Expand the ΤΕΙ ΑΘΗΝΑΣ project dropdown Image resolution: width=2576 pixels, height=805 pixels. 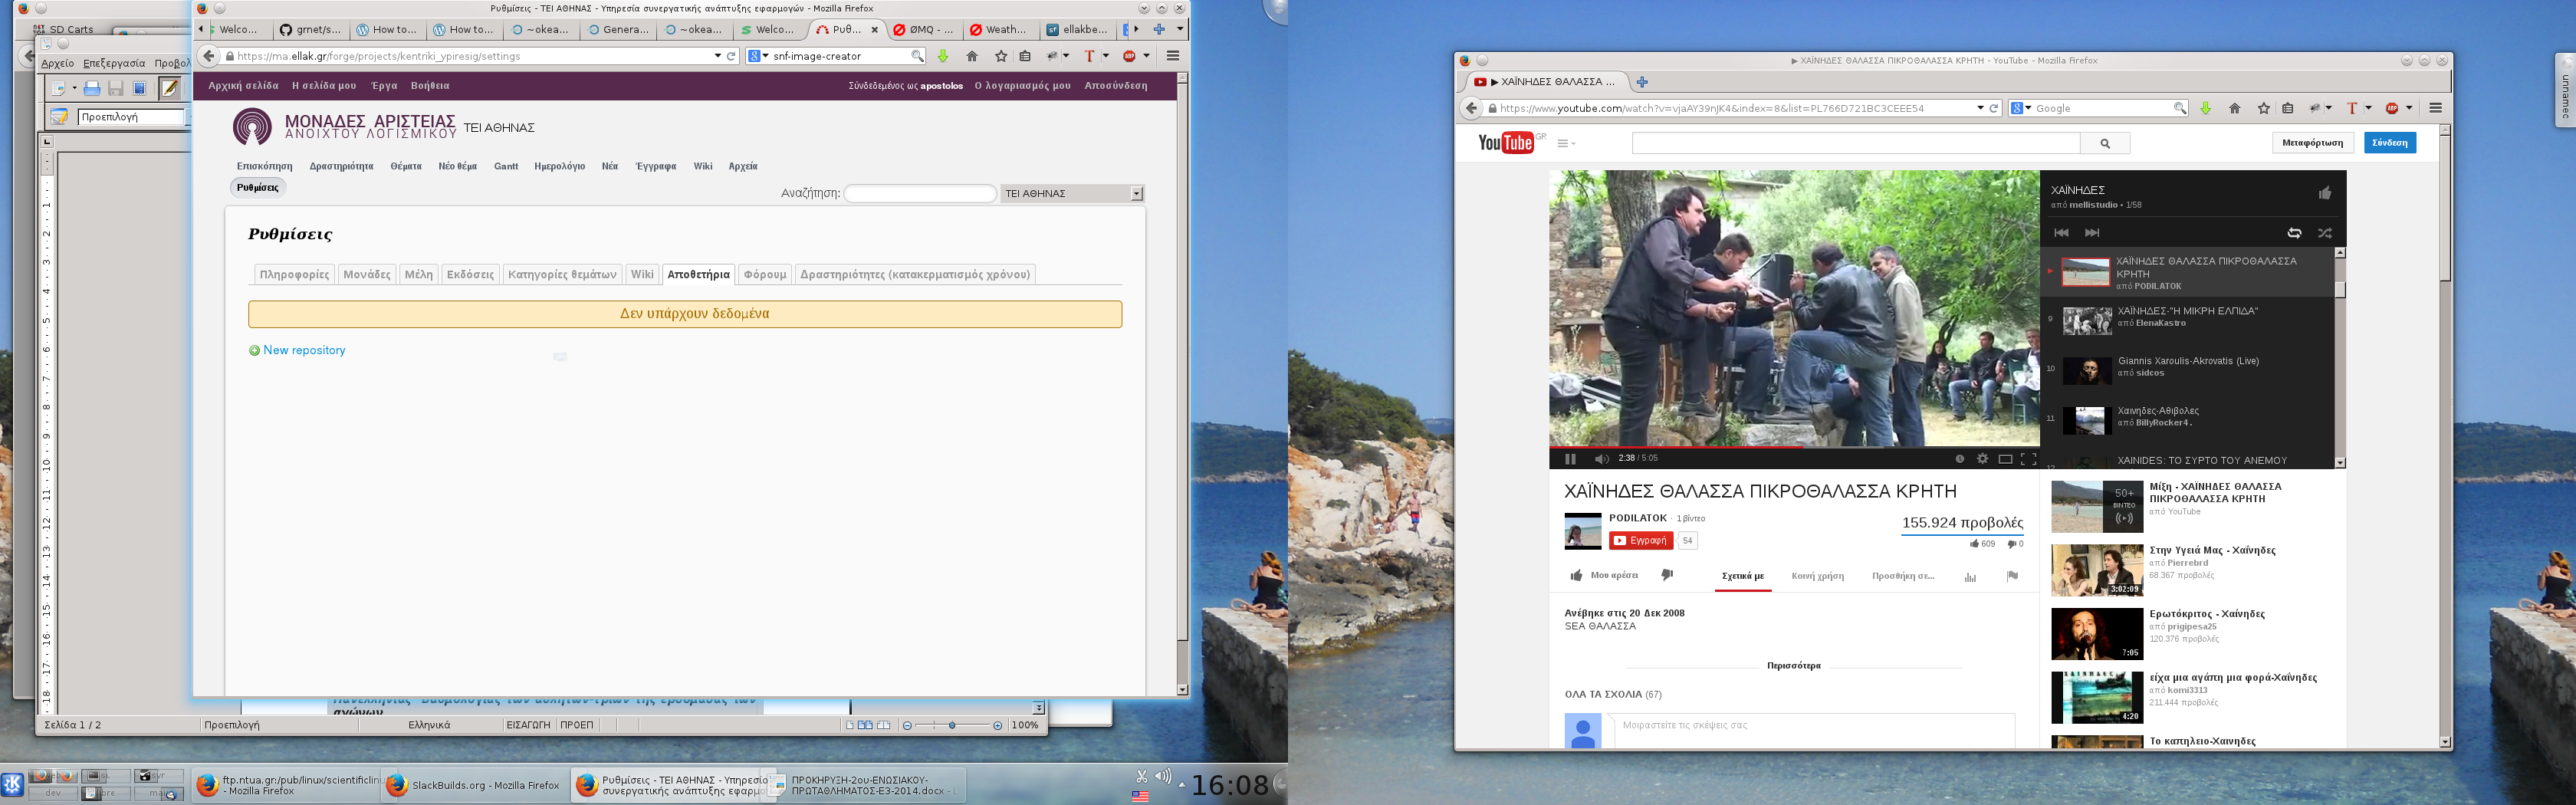coord(1136,194)
